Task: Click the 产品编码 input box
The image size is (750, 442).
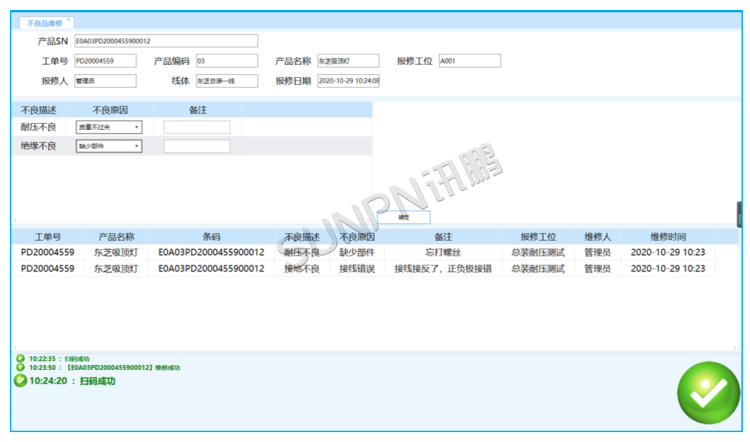Action: [x=228, y=61]
